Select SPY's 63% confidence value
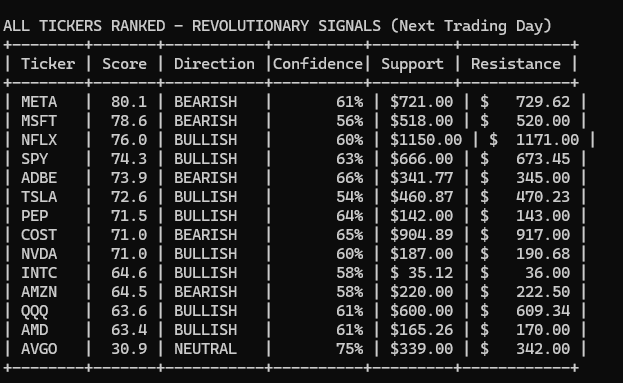 click(349, 159)
